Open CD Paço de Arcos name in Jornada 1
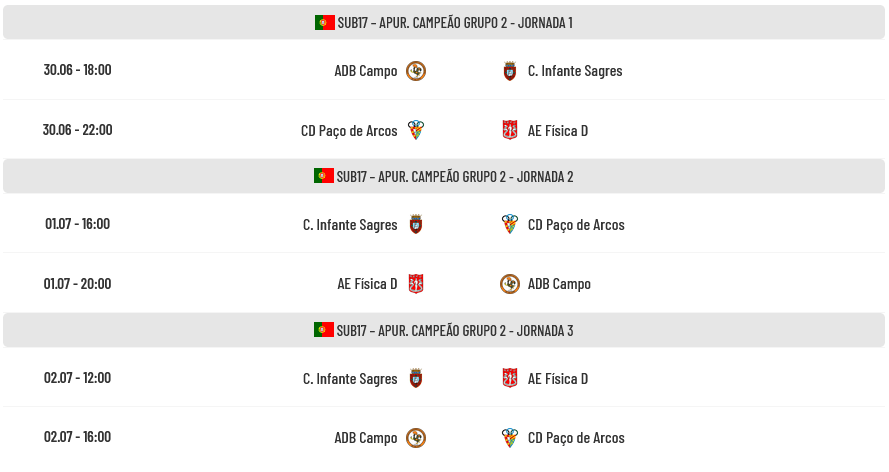889x472 pixels. (349, 131)
